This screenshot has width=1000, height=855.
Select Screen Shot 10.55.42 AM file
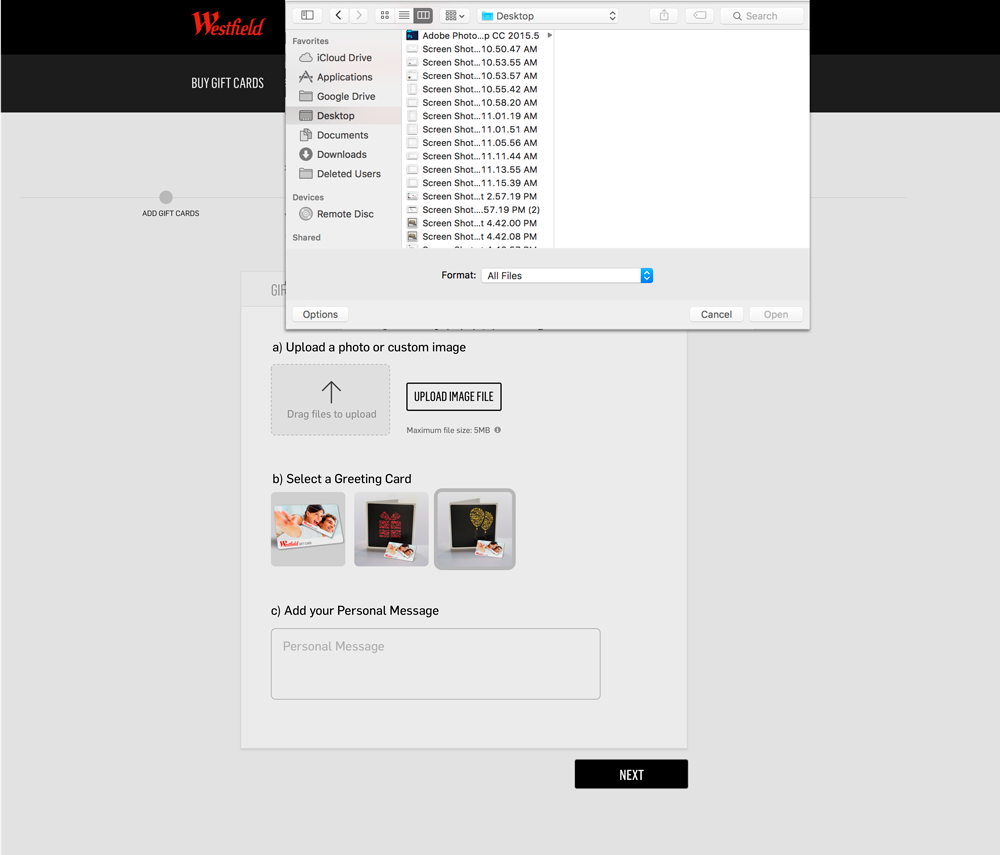(479, 89)
